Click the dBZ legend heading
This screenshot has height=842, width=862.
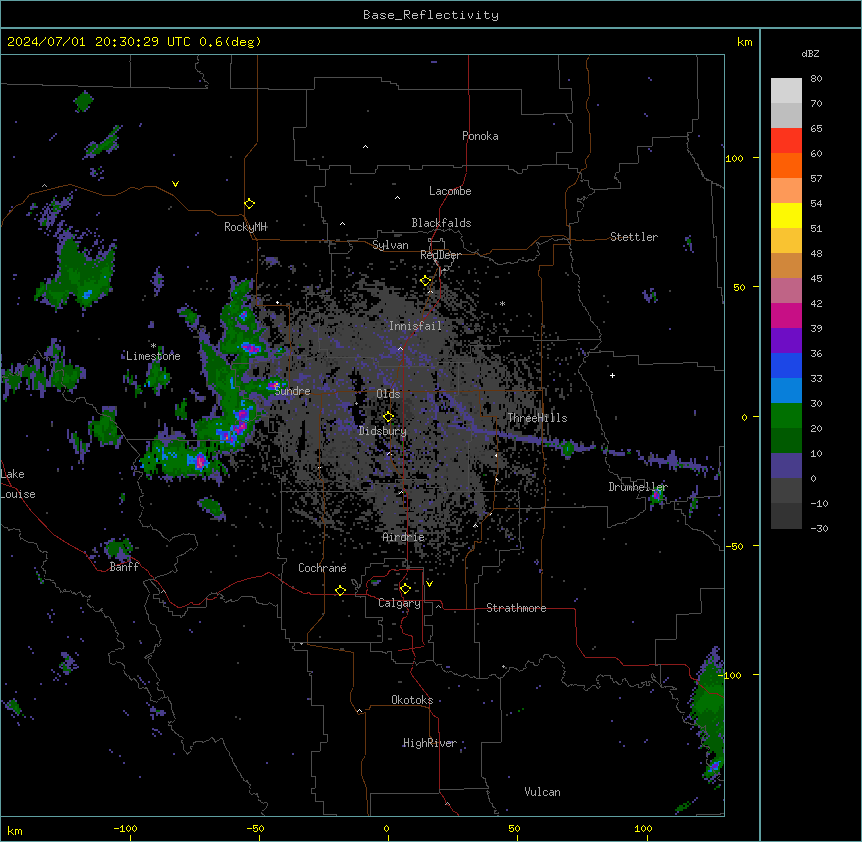tap(810, 53)
